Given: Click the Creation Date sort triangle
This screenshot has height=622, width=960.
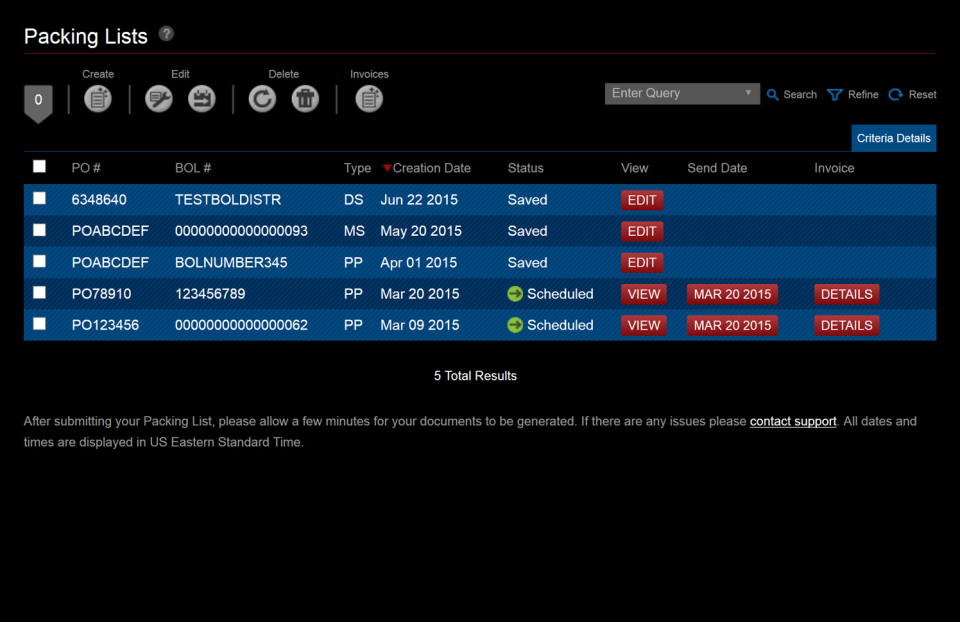Looking at the screenshot, I should pos(389,168).
